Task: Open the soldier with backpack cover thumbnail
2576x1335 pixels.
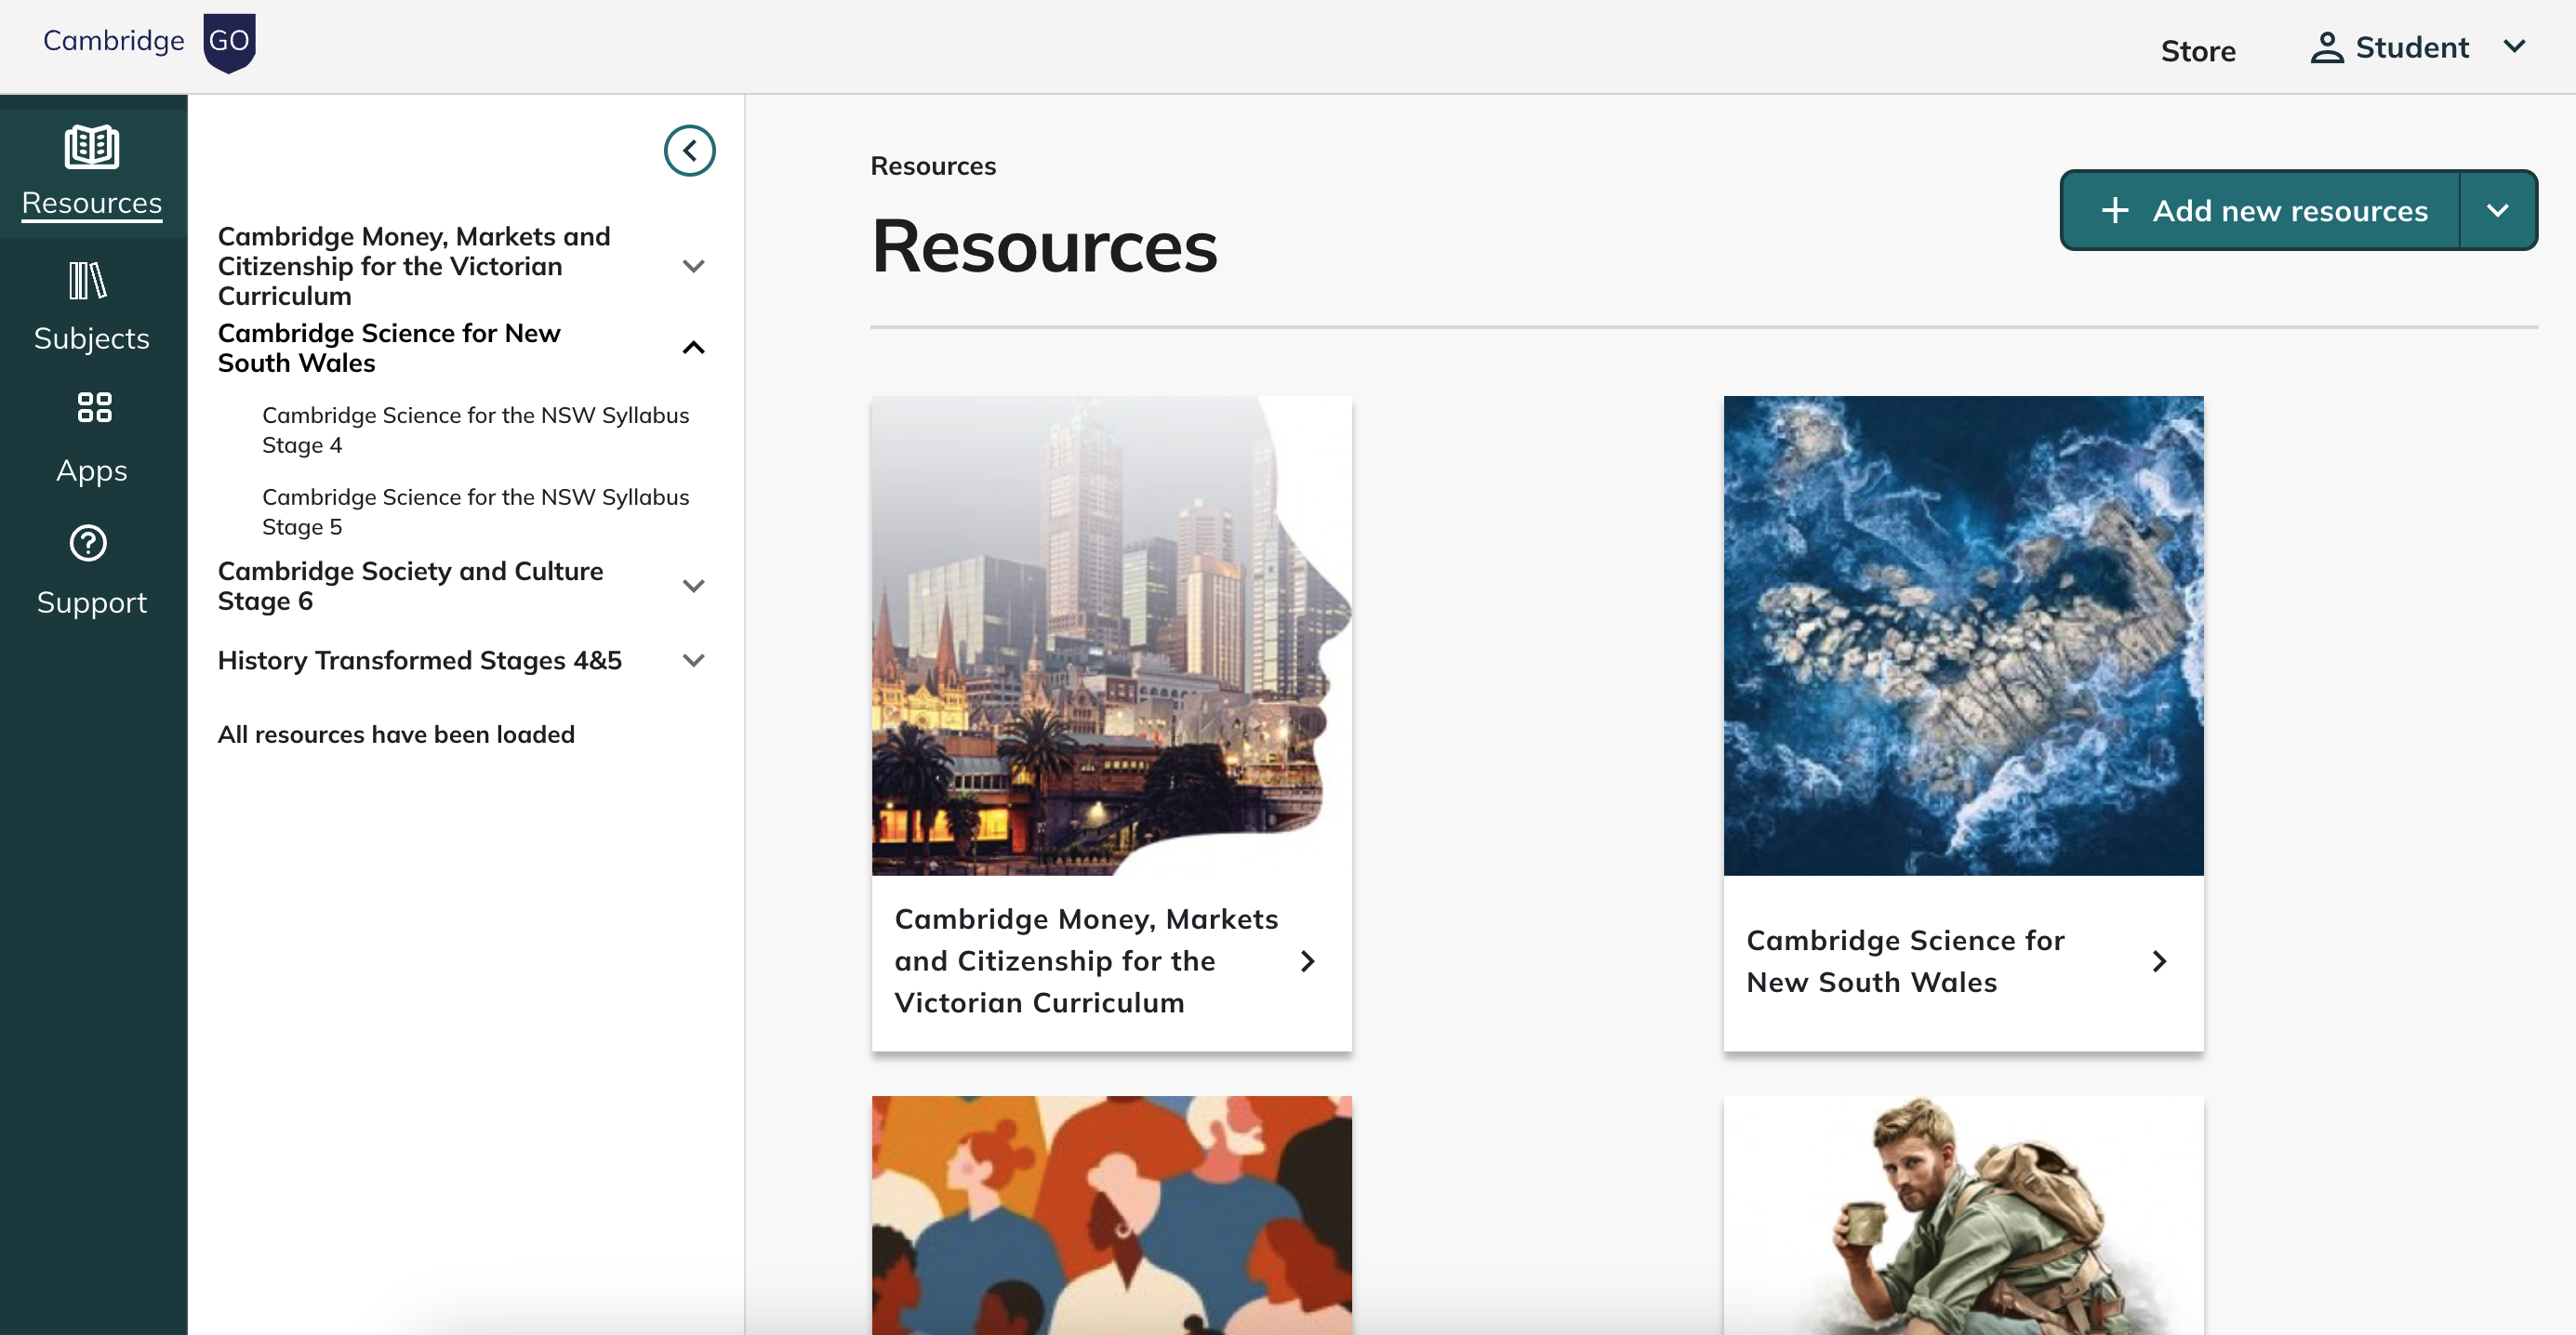Action: [1963, 1215]
